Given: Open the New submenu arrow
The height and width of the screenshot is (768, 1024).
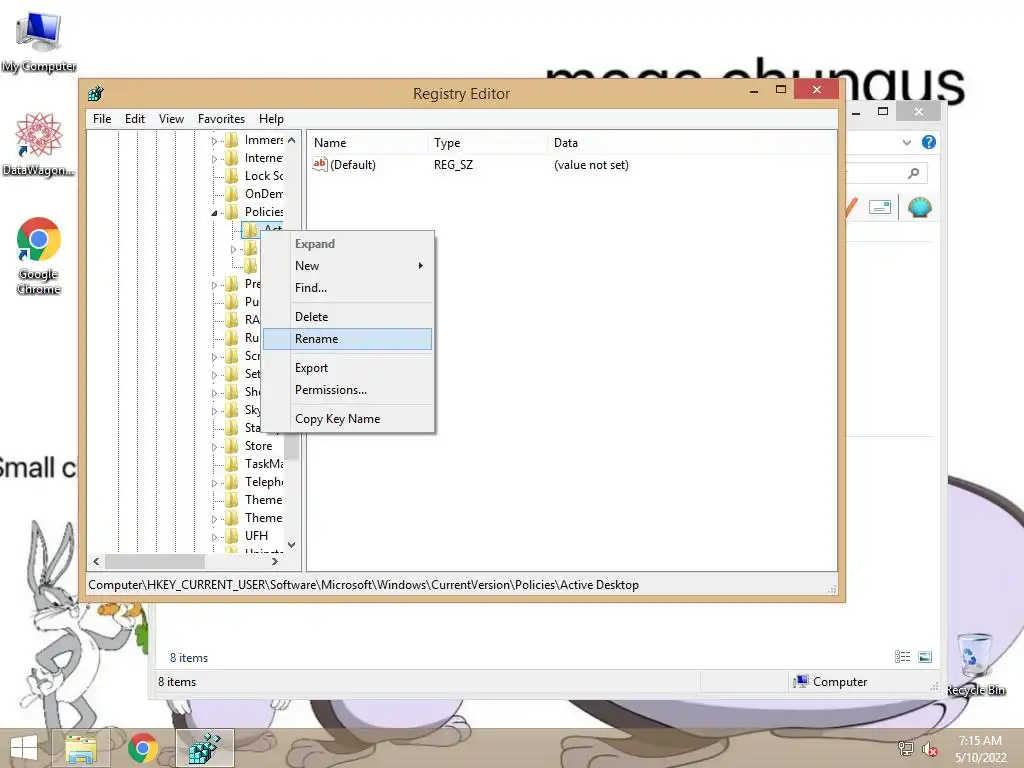Looking at the screenshot, I should [x=421, y=266].
